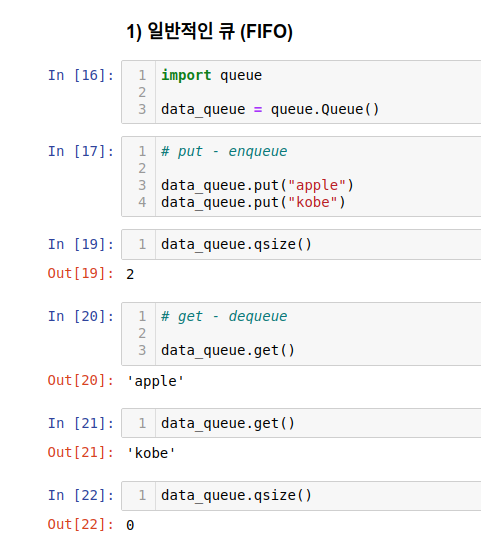Click the data_queue.put("apple") line

[x=257, y=185]
